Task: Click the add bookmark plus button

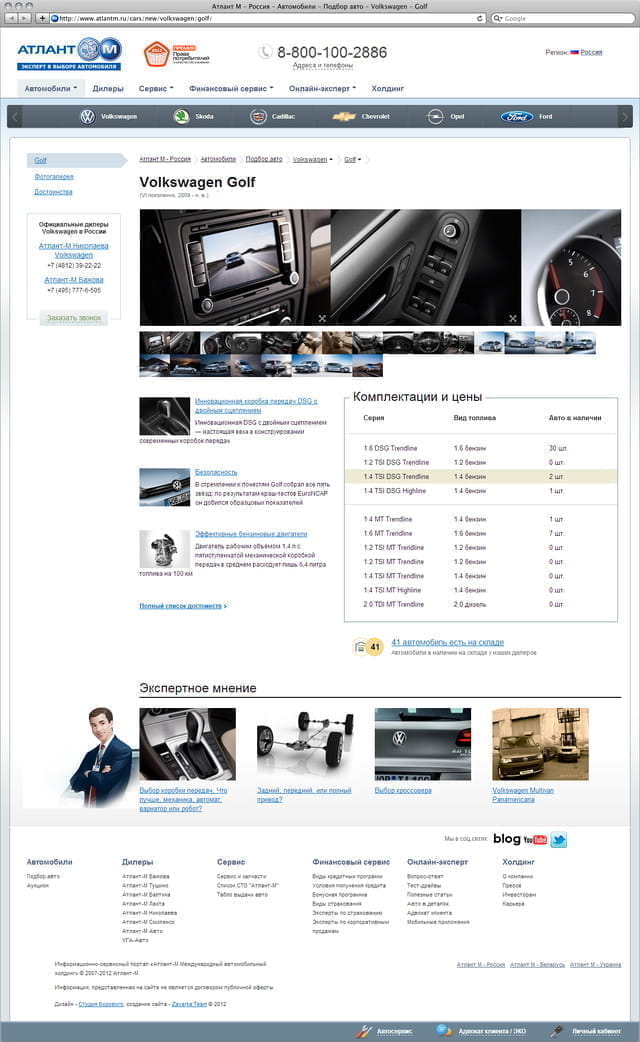Action: tap(42, 18)
